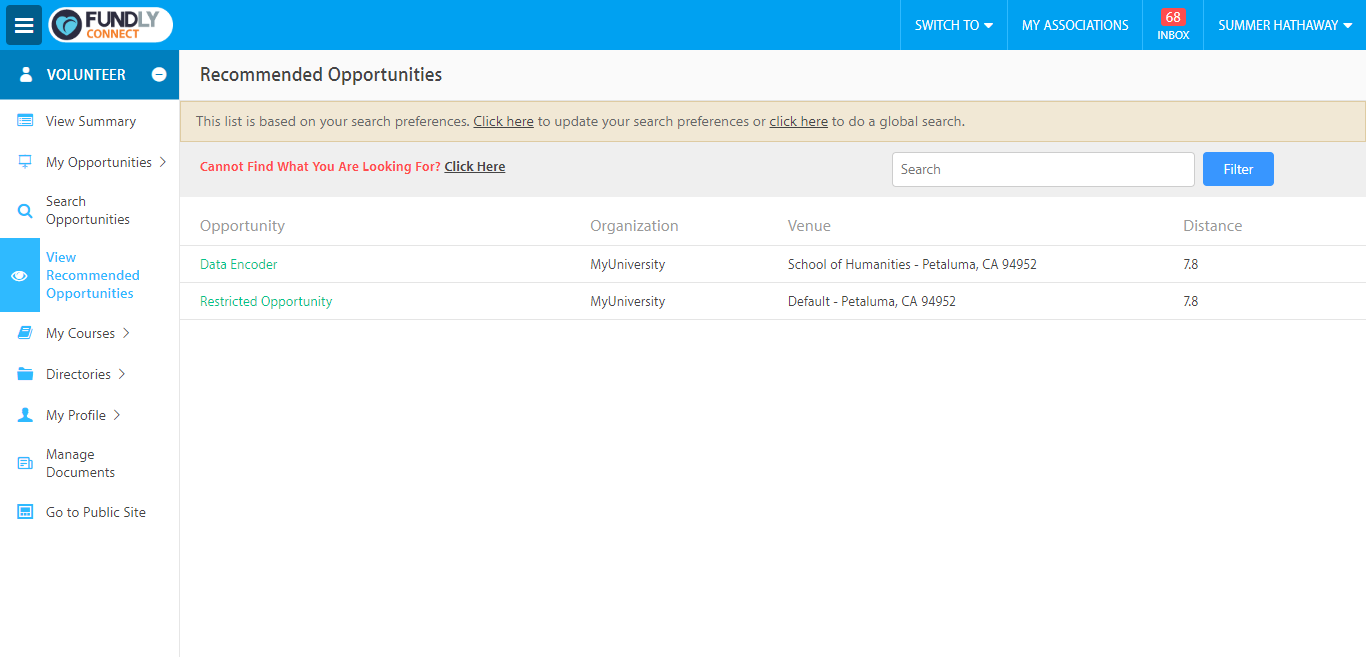Image resolution: width=1366 pixels, height=657 pixels.
Task: Click the link to do a global search
Action: 798,122
